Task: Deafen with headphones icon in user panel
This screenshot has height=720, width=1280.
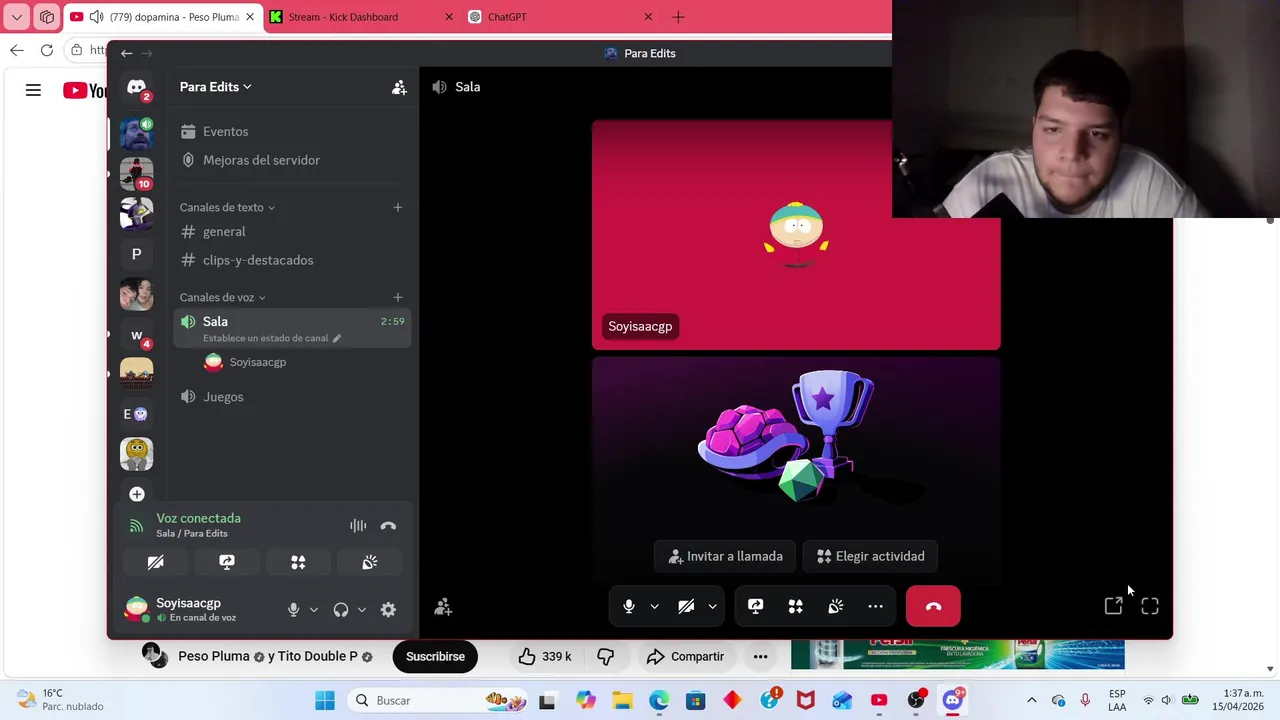Action: [341, 609]
